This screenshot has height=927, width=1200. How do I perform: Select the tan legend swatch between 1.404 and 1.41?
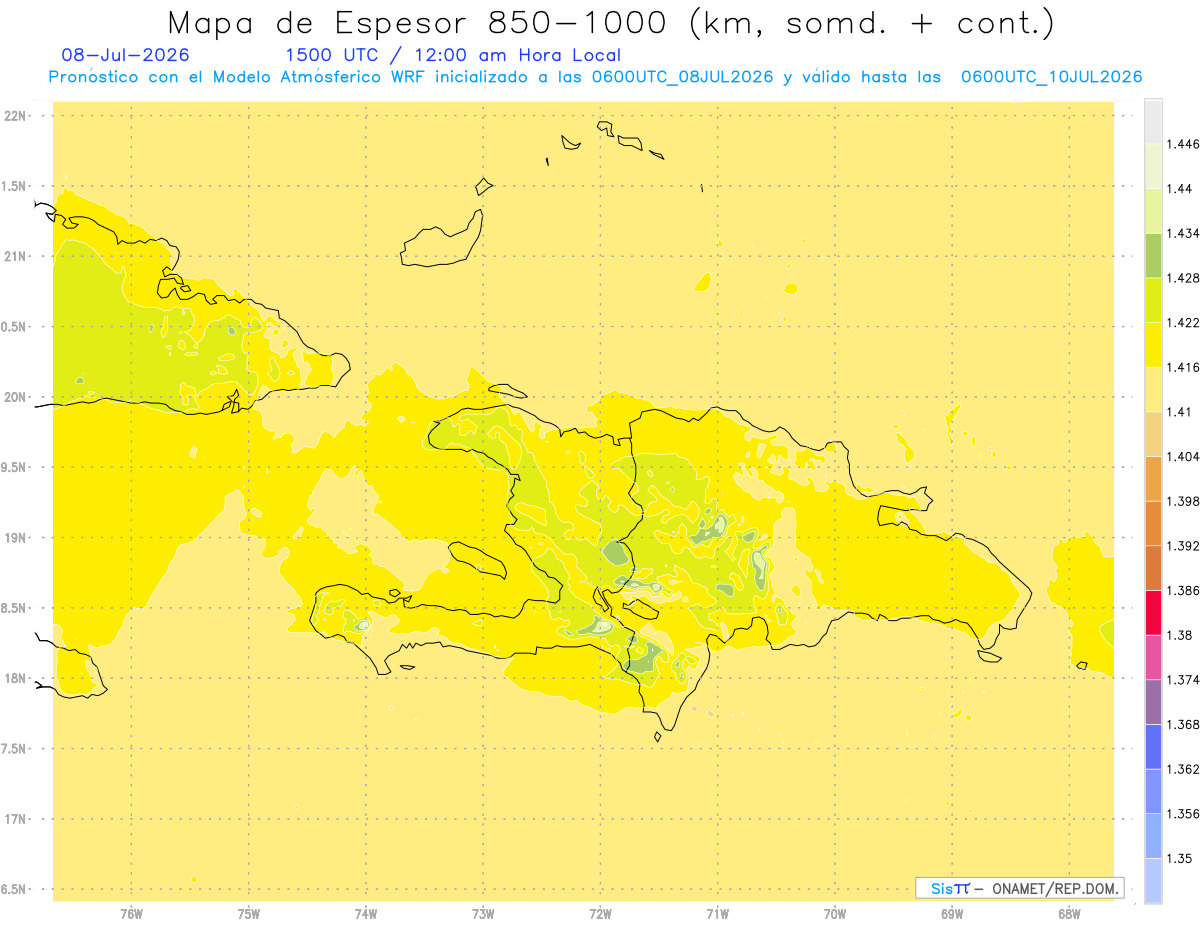point(1153,434)
